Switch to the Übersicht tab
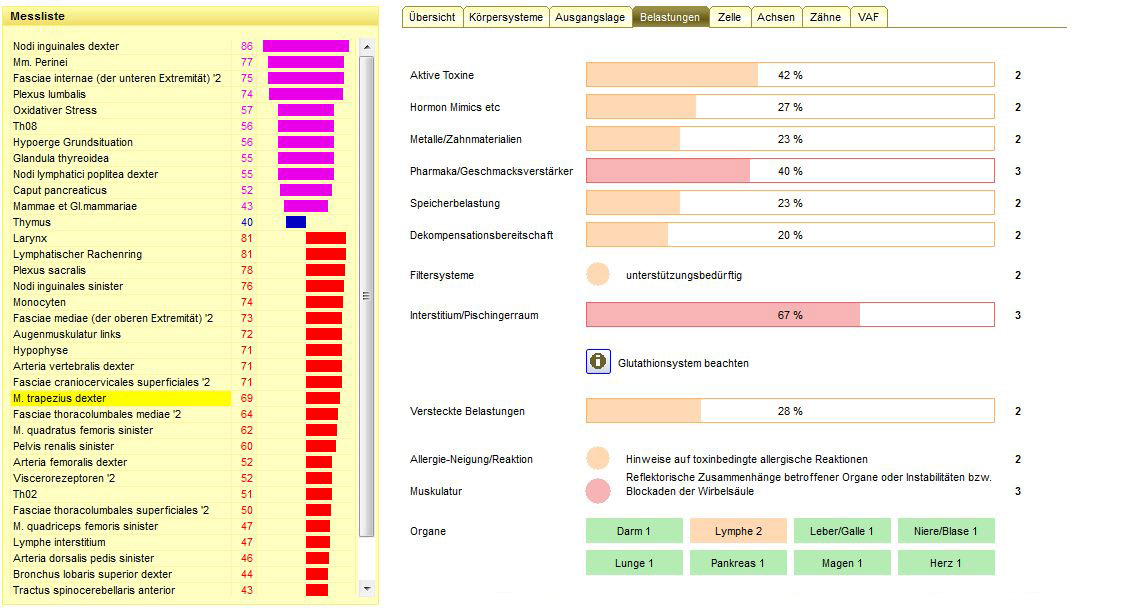 point(432,17)
